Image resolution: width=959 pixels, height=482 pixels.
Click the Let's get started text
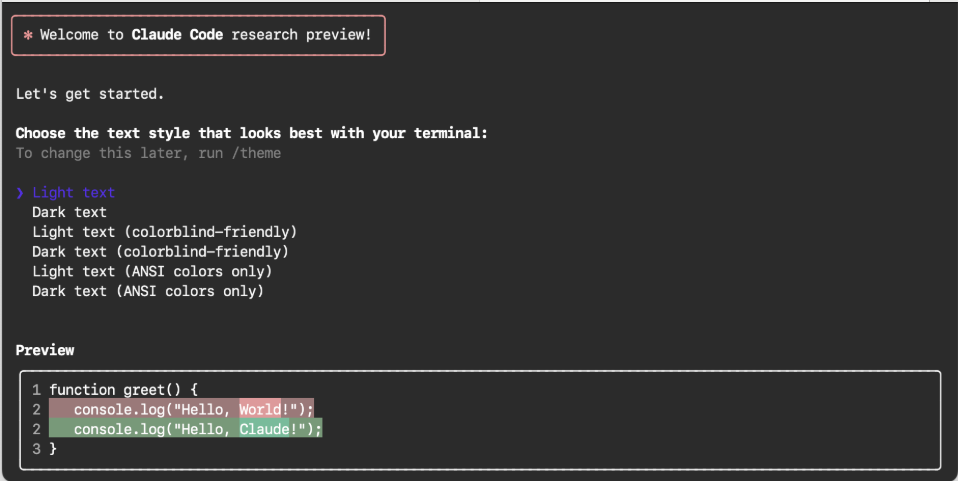click(x=90, y=94)
